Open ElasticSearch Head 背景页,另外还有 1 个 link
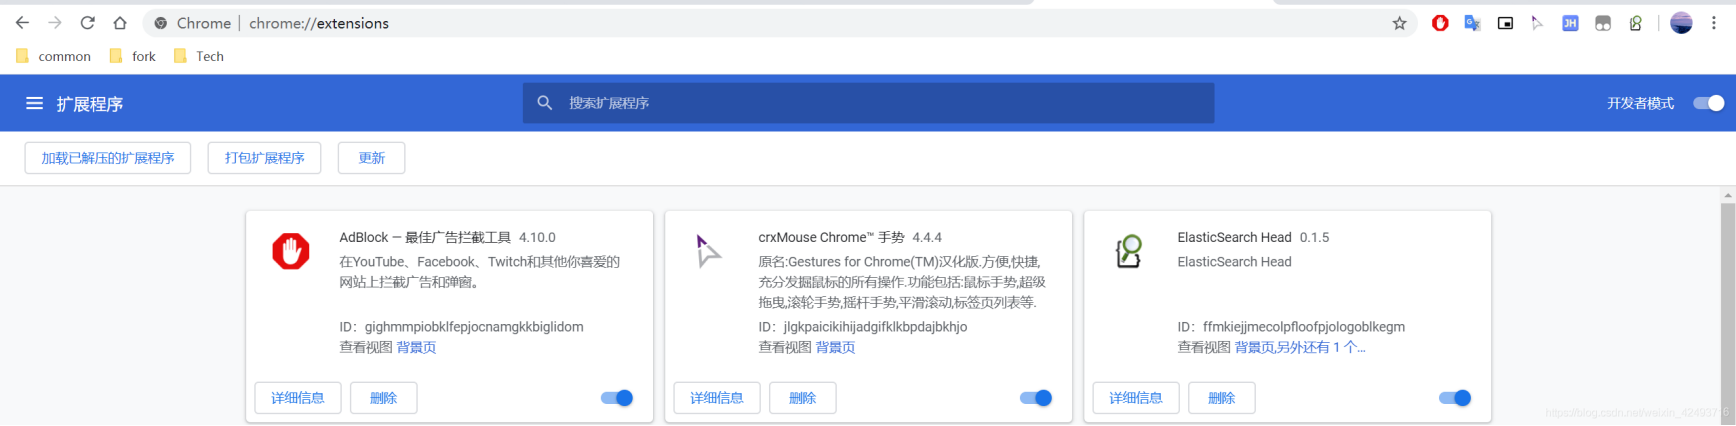Viewport: 1736px width, 426px height. click(x=1300, y=347)
